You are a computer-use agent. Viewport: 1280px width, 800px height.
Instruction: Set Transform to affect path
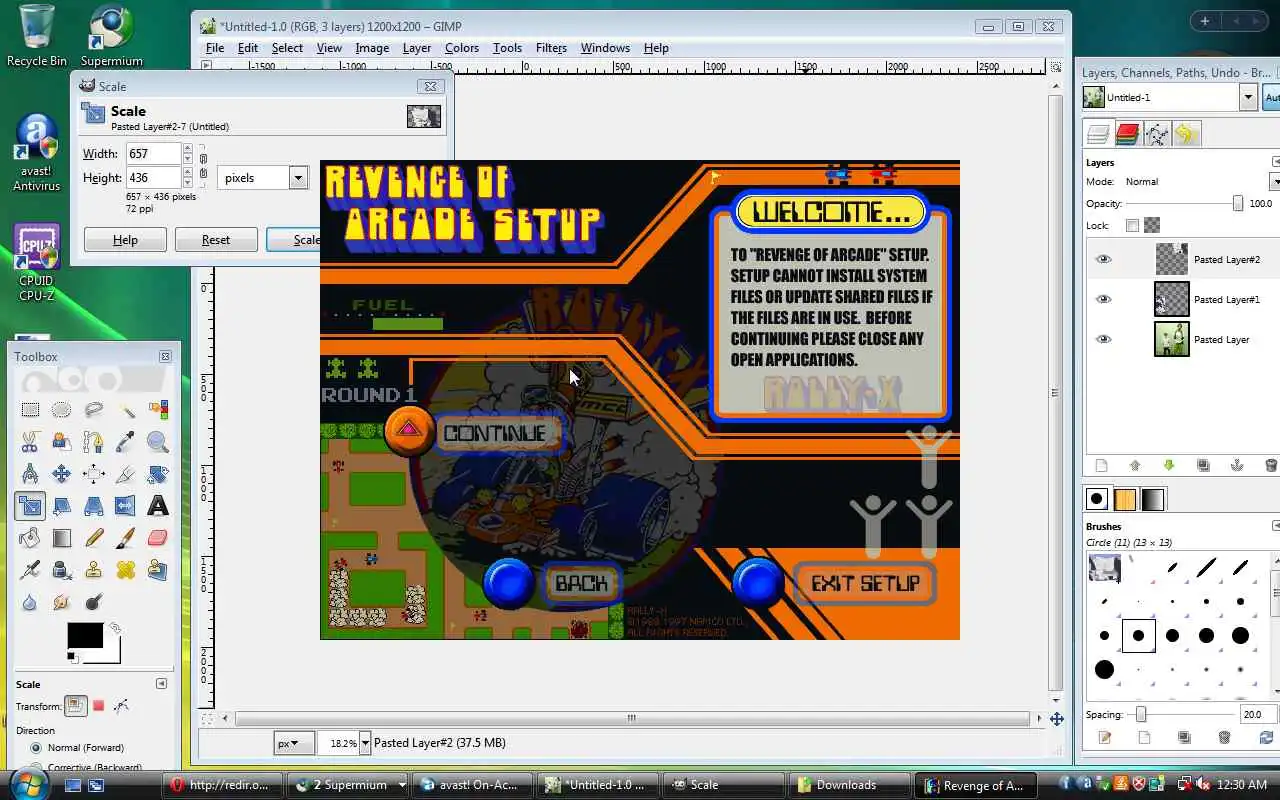(122, 706)
